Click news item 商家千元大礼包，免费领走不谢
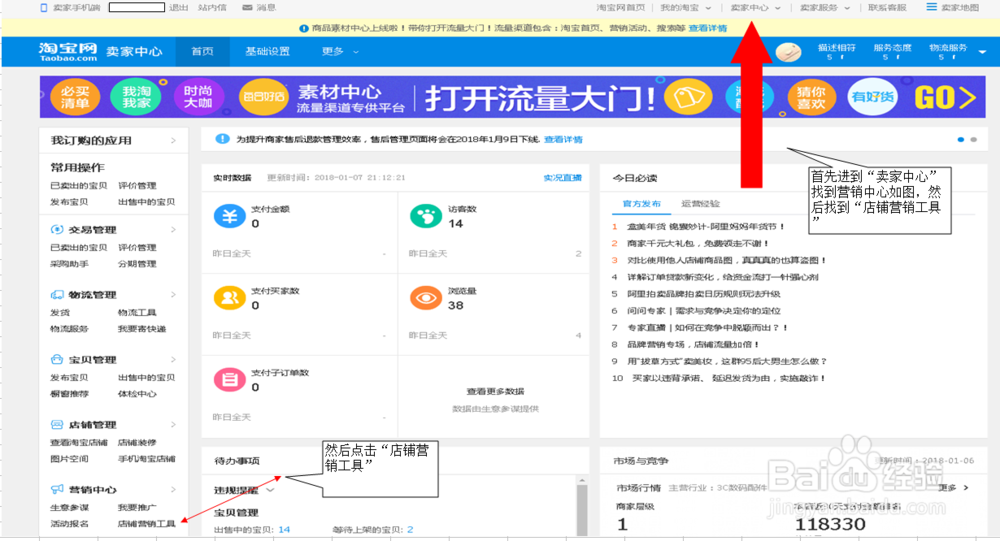The image size is (1000, 541). coord(698,243)
